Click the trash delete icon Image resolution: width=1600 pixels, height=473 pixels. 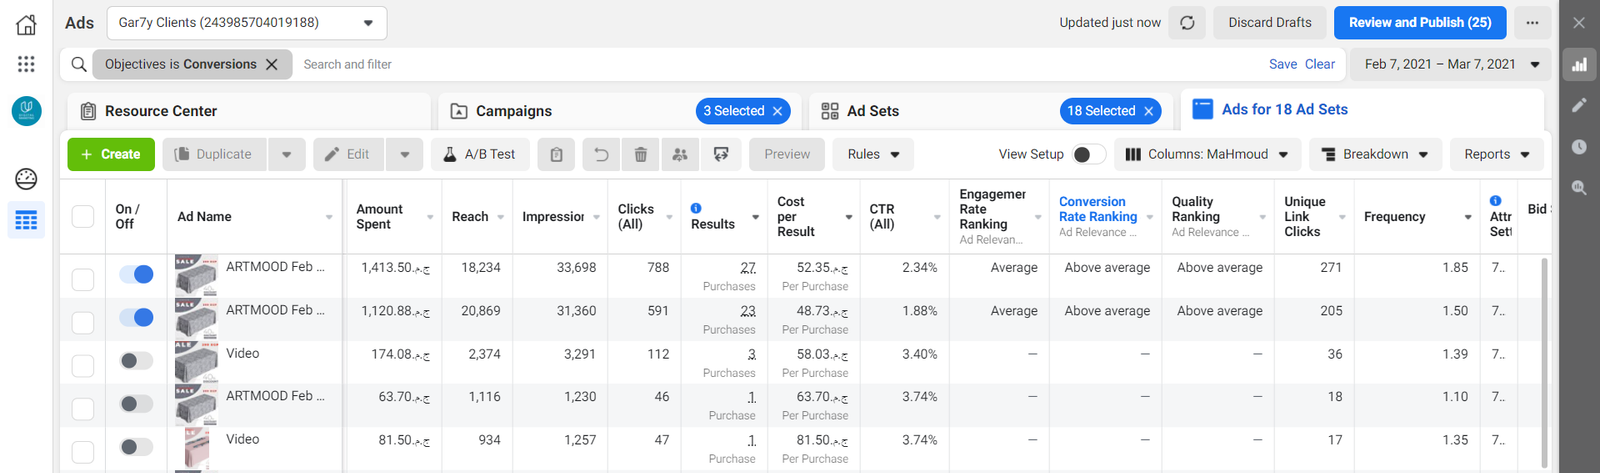[x=641, y=154]
